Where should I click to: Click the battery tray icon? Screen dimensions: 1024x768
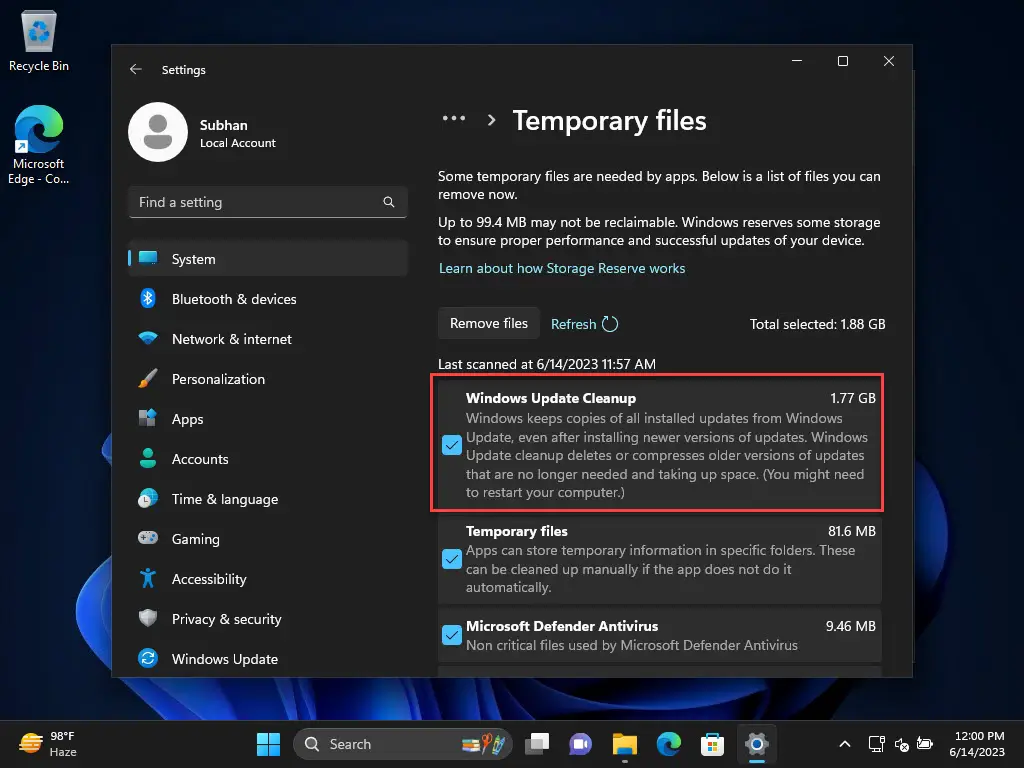925,744
